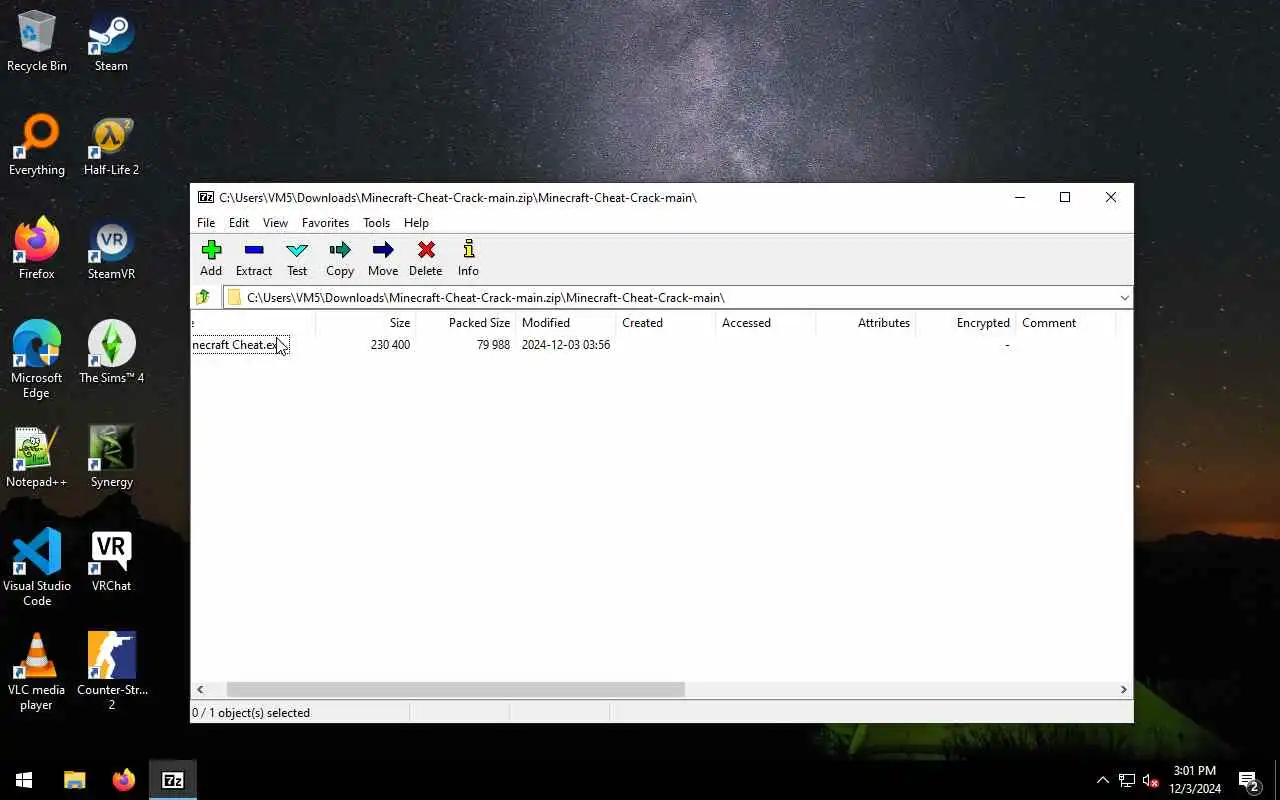Click the red Delete toolbar icon
Image resolution: width=1280 pixels, height=800 pixels.
[x=426, y=258]
